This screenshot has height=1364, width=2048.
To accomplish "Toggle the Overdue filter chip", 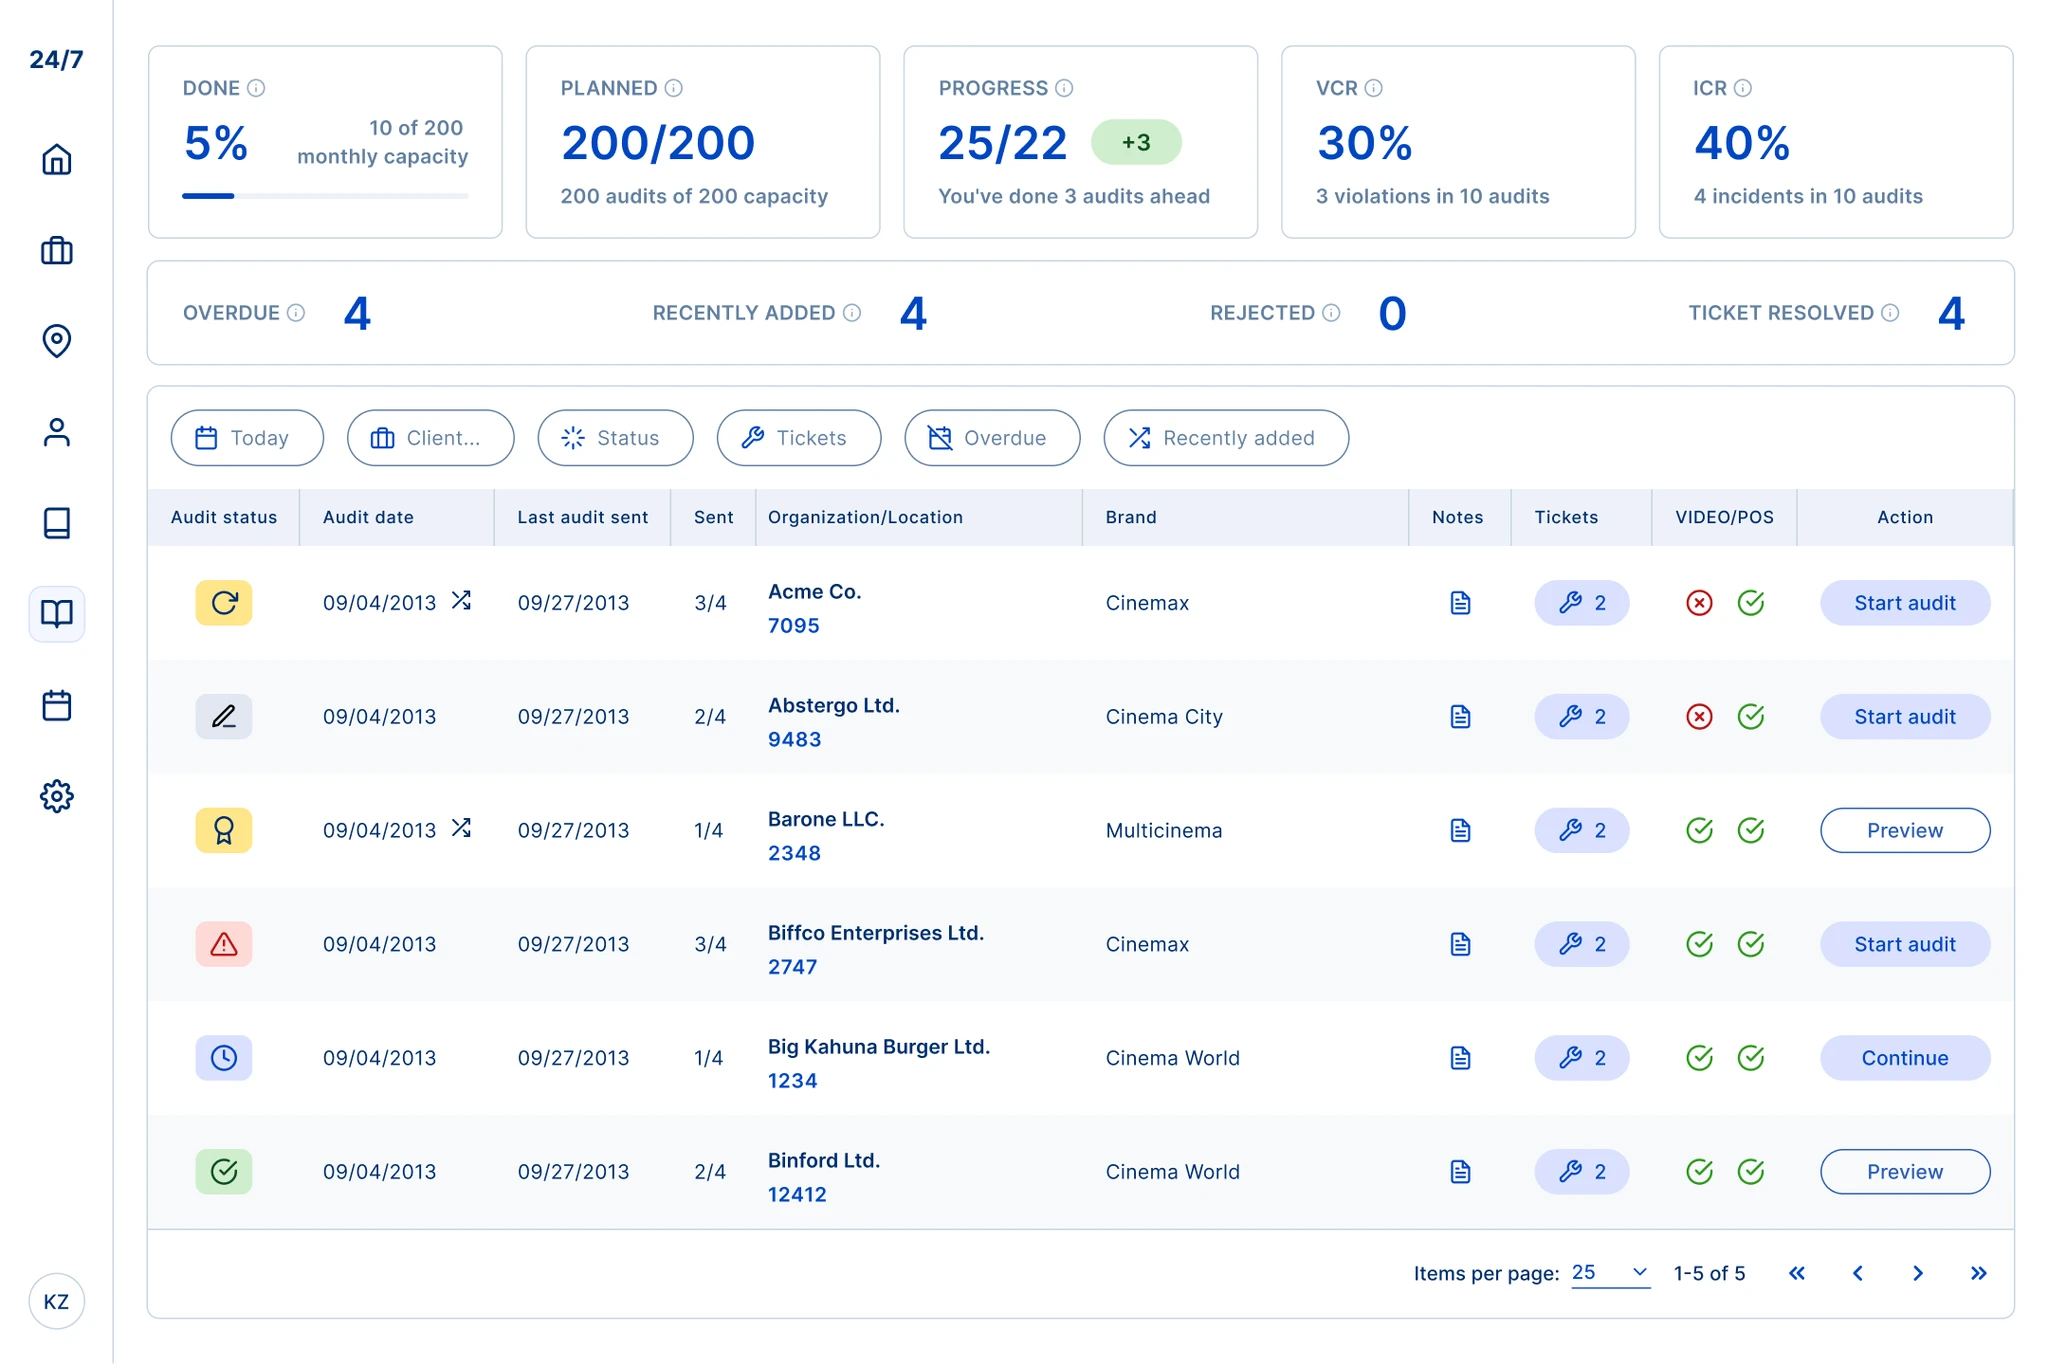I will pyautogui.click(x=991, y=438).
